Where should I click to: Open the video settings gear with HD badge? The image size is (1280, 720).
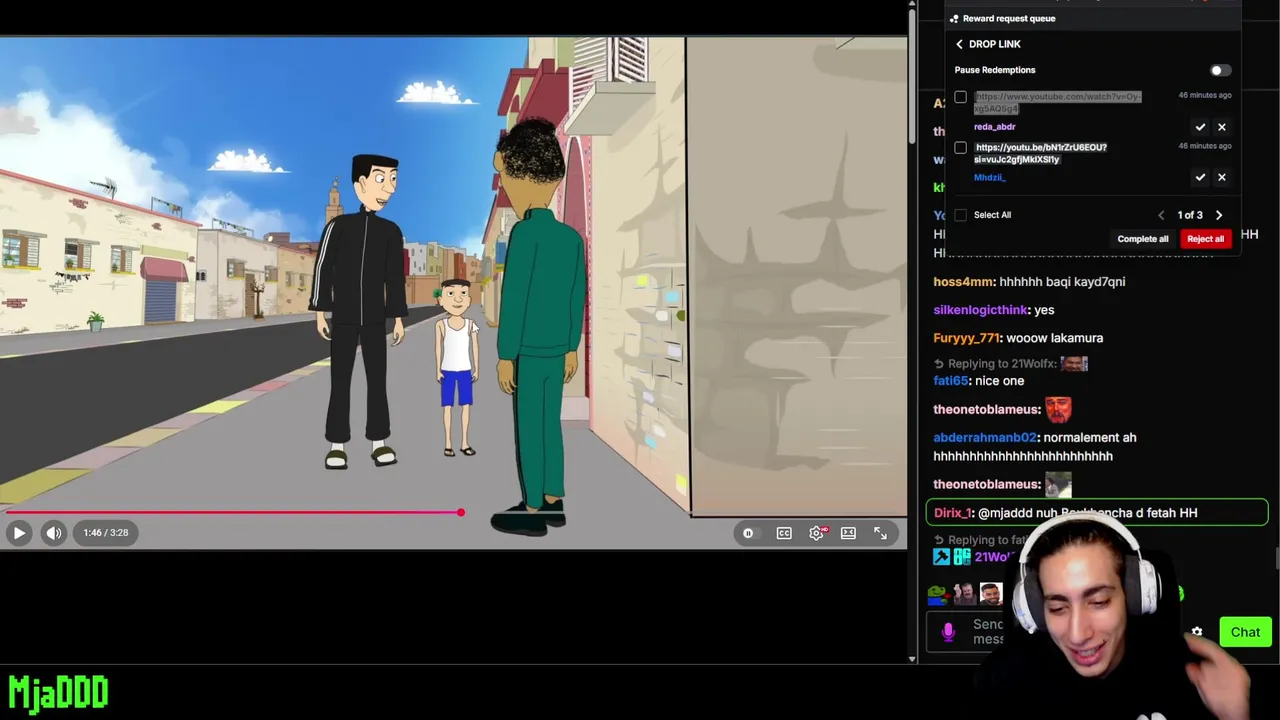[x=817, y=533]
